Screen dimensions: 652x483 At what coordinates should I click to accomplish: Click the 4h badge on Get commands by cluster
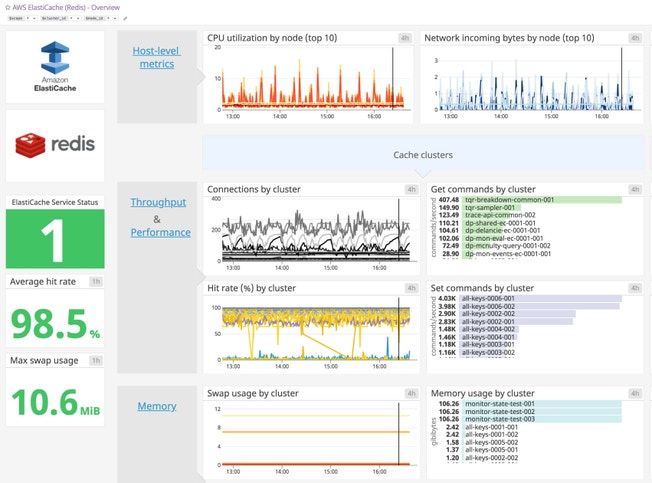635,190
